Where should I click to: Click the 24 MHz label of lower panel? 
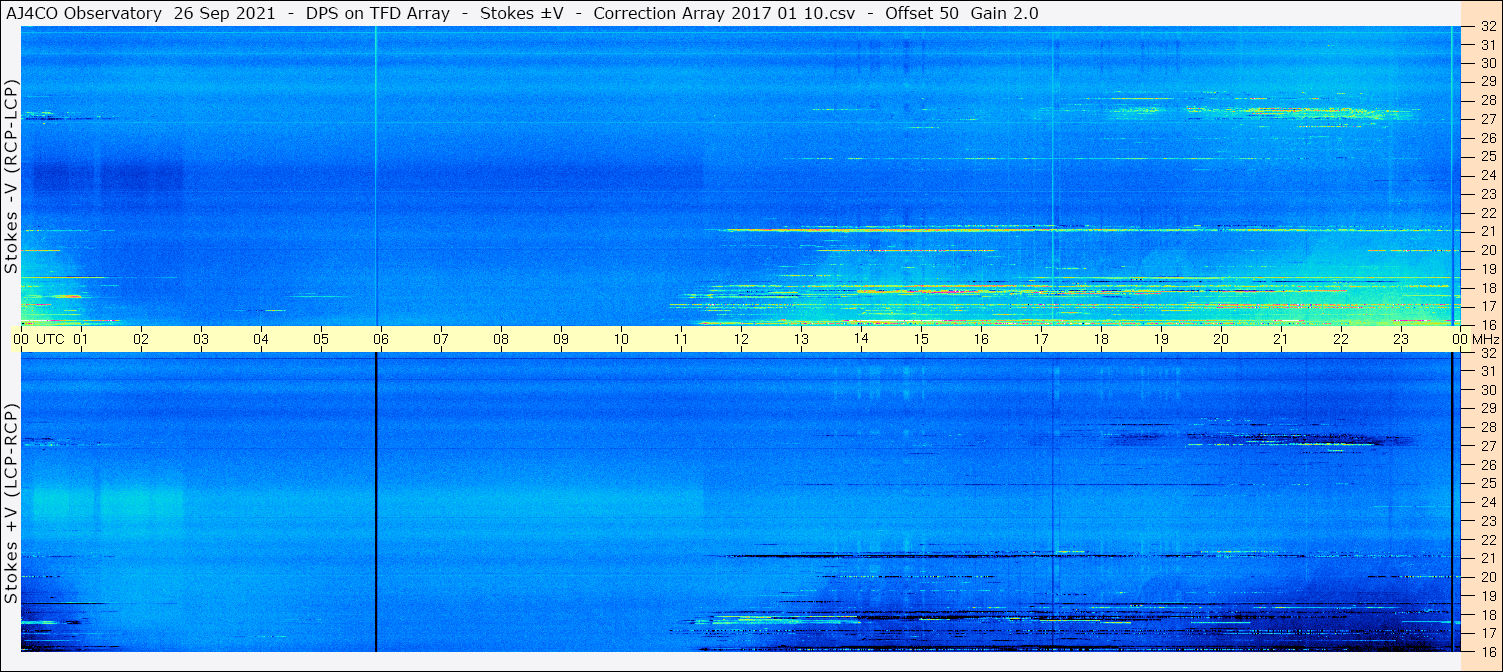[1487, 502]
